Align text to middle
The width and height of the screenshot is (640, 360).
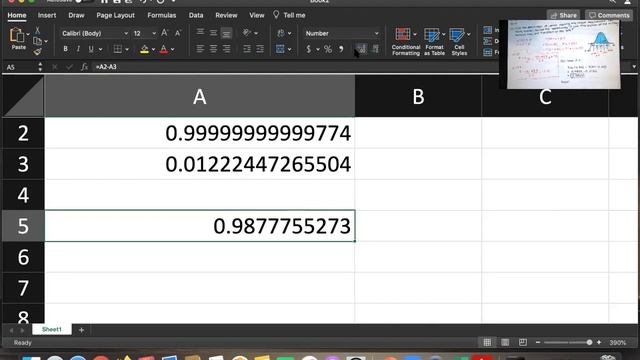[213, 33]
